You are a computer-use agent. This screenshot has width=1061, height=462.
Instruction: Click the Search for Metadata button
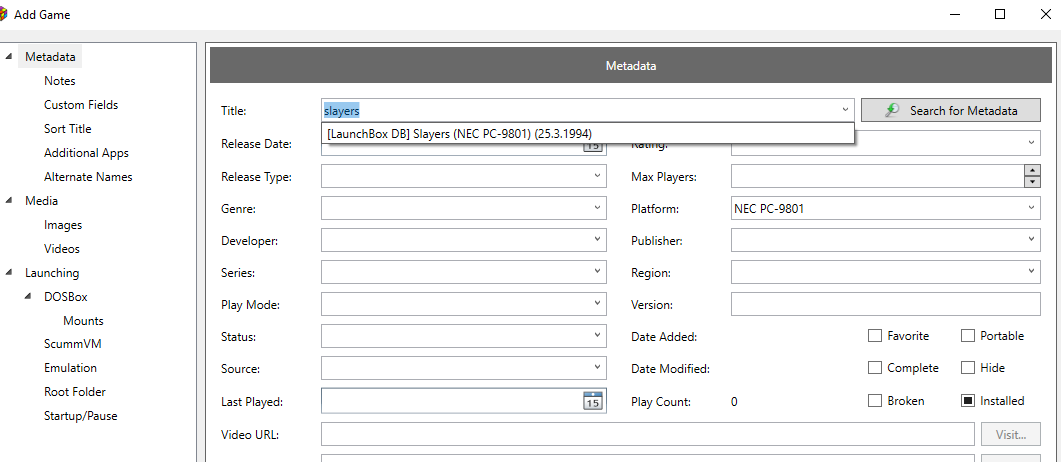(x=951, y=110)
